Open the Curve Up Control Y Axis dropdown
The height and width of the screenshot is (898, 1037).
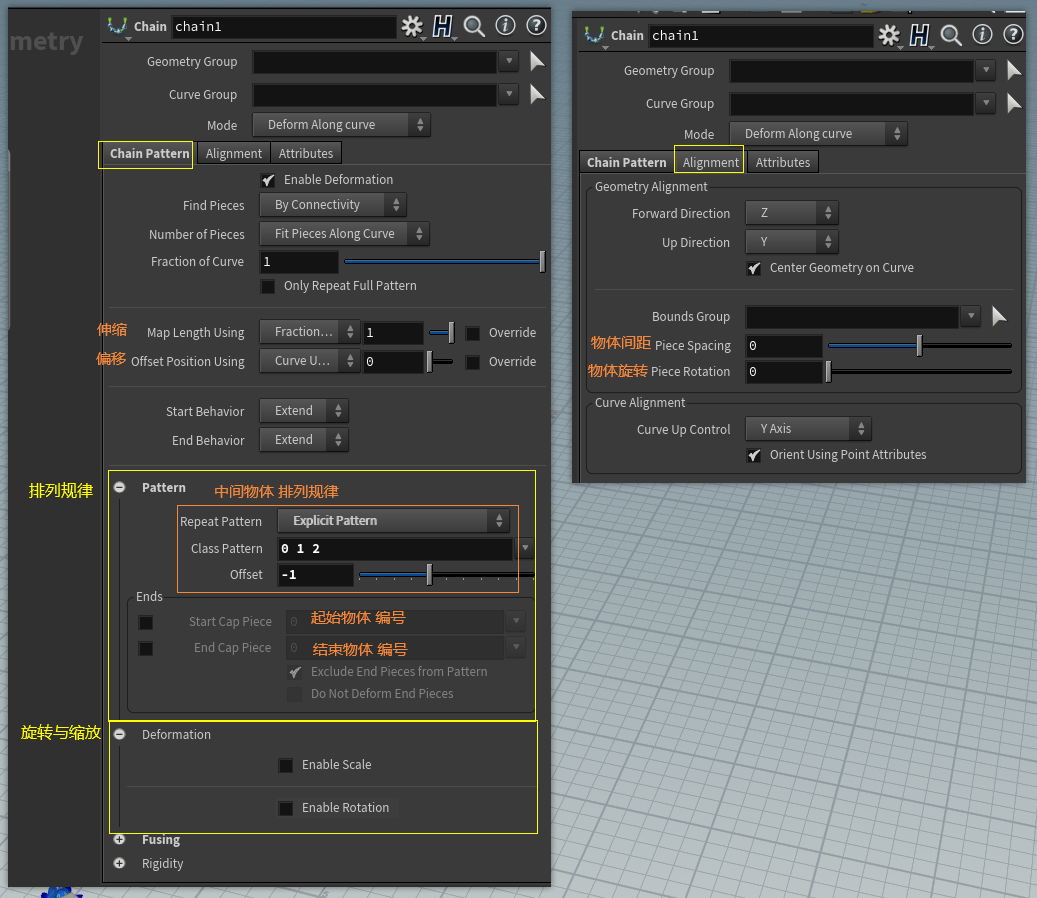(x=808, y=429)
